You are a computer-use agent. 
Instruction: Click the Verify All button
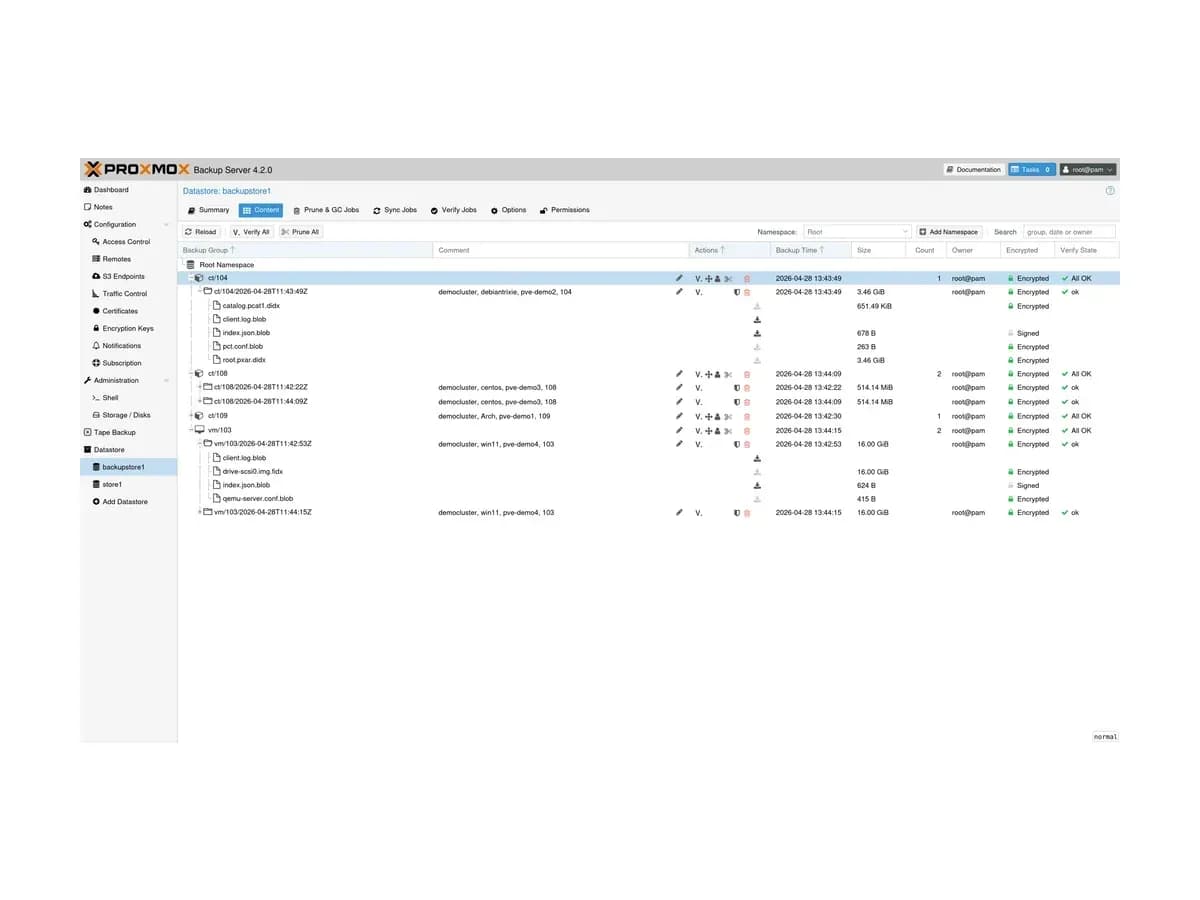[x=251, y=232]
